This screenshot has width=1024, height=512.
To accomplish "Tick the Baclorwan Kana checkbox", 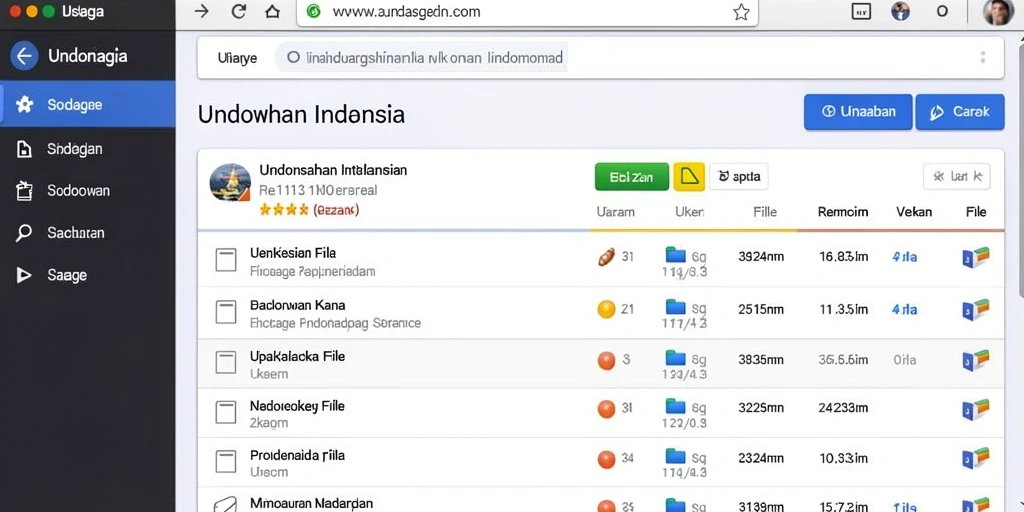I will pos(226,312).
